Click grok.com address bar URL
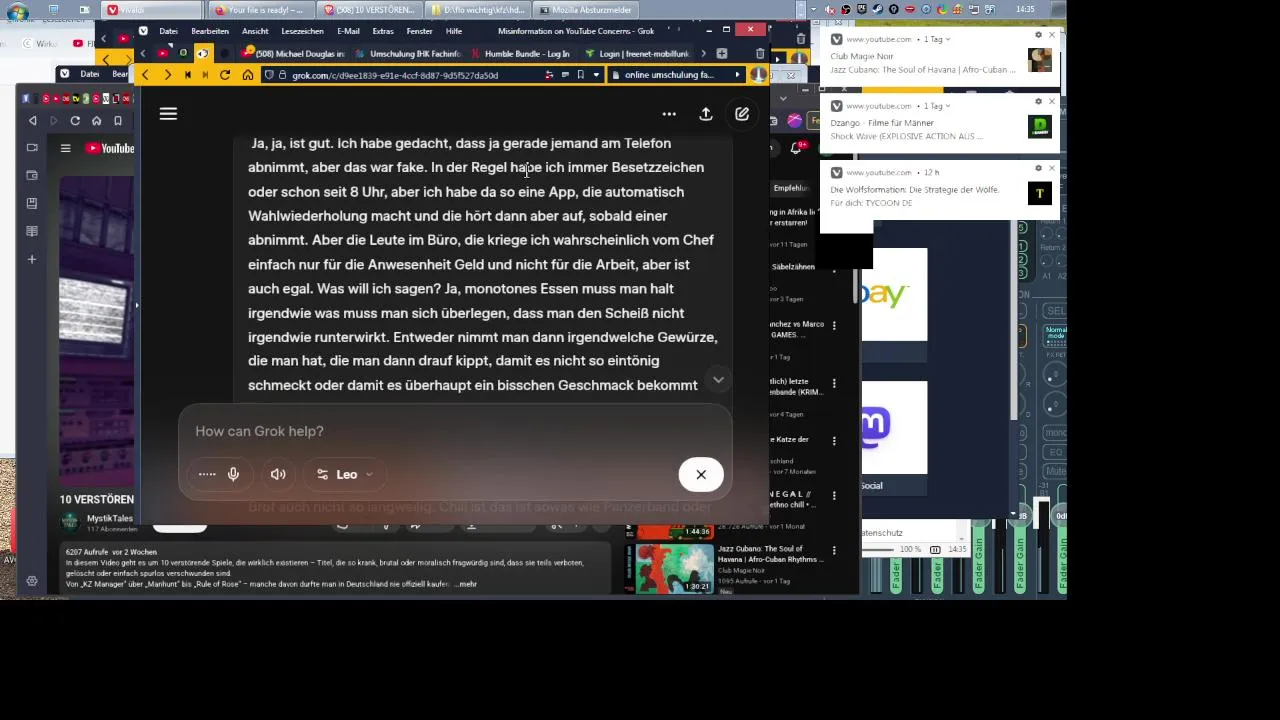The height and width of the screenshot is (720, 1280). pyautogui.click(x=394, y=75)
